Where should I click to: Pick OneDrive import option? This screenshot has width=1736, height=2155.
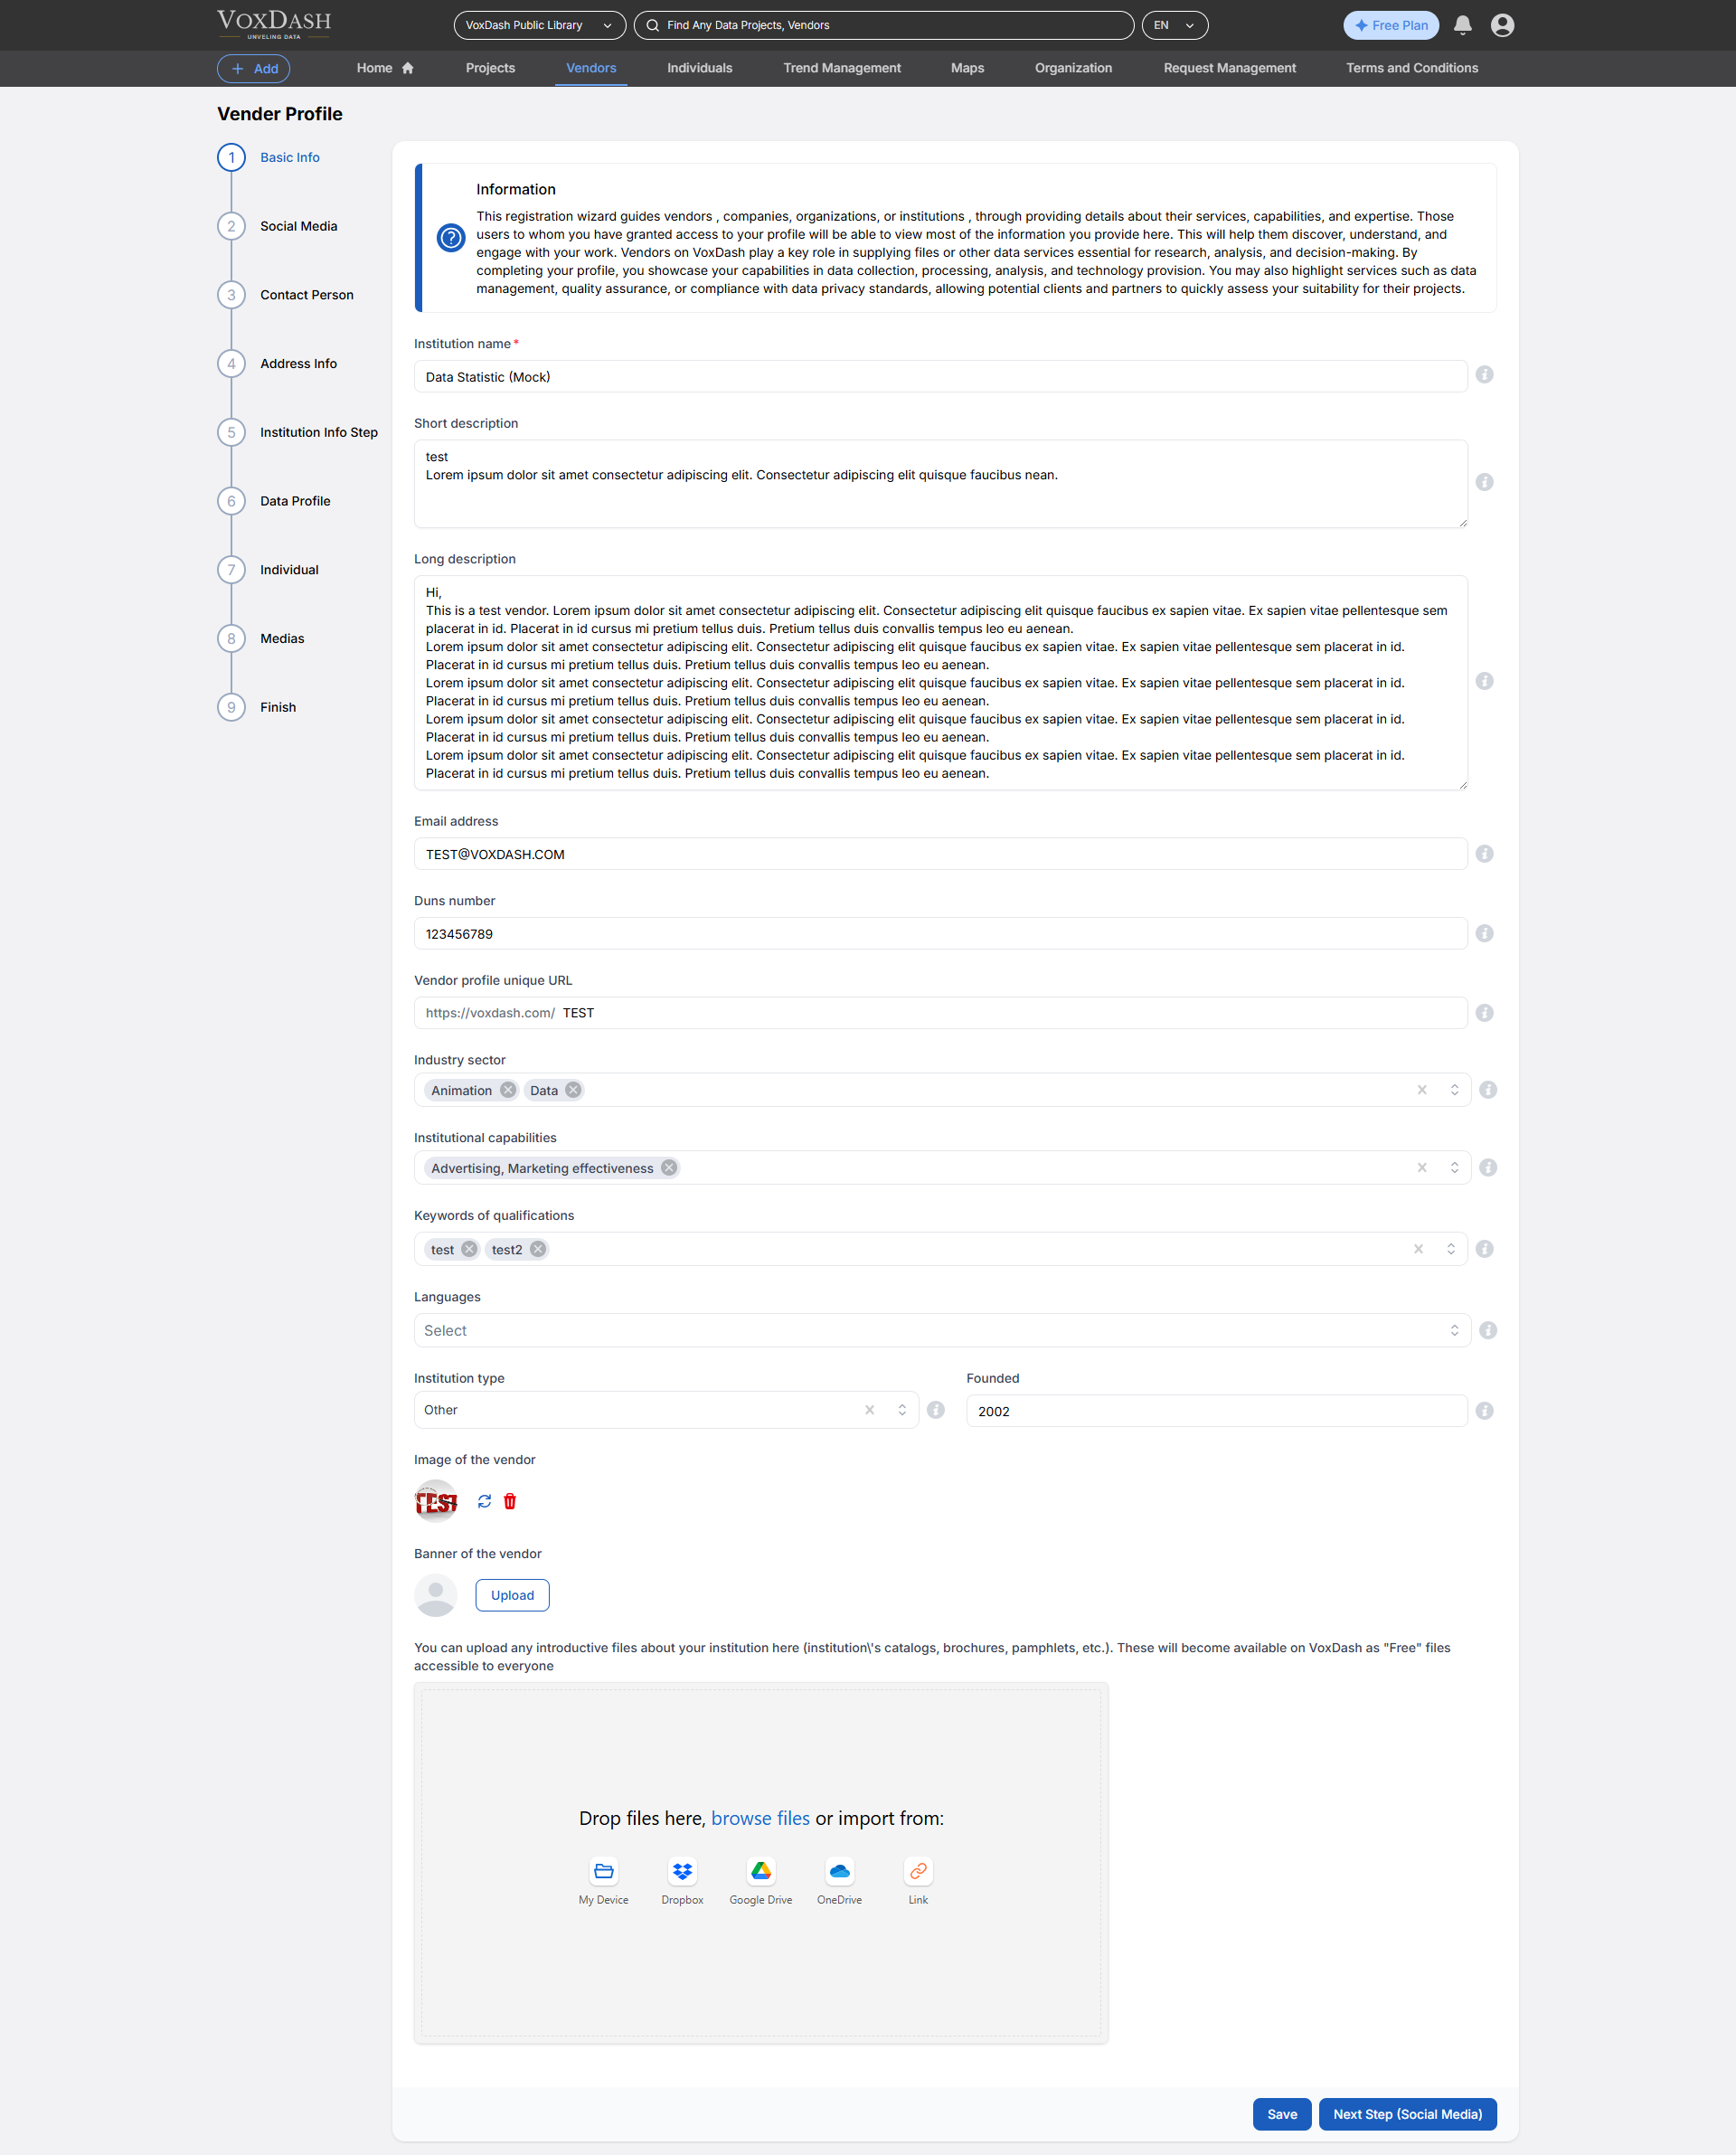(839, 1871)
